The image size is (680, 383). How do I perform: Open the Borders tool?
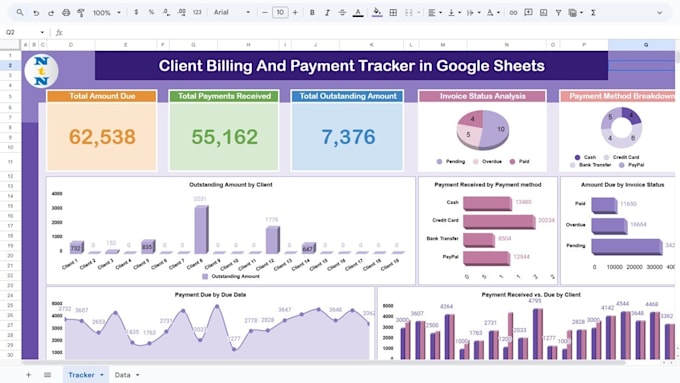[393, 13]
